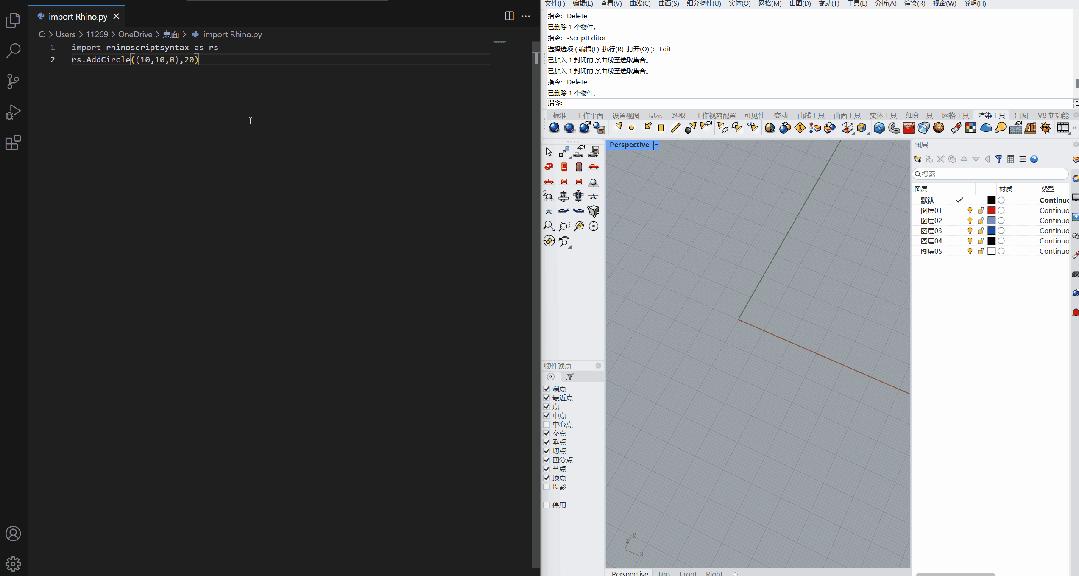Toggle the lightbulb visibility of 图层01

pos(969,211)
